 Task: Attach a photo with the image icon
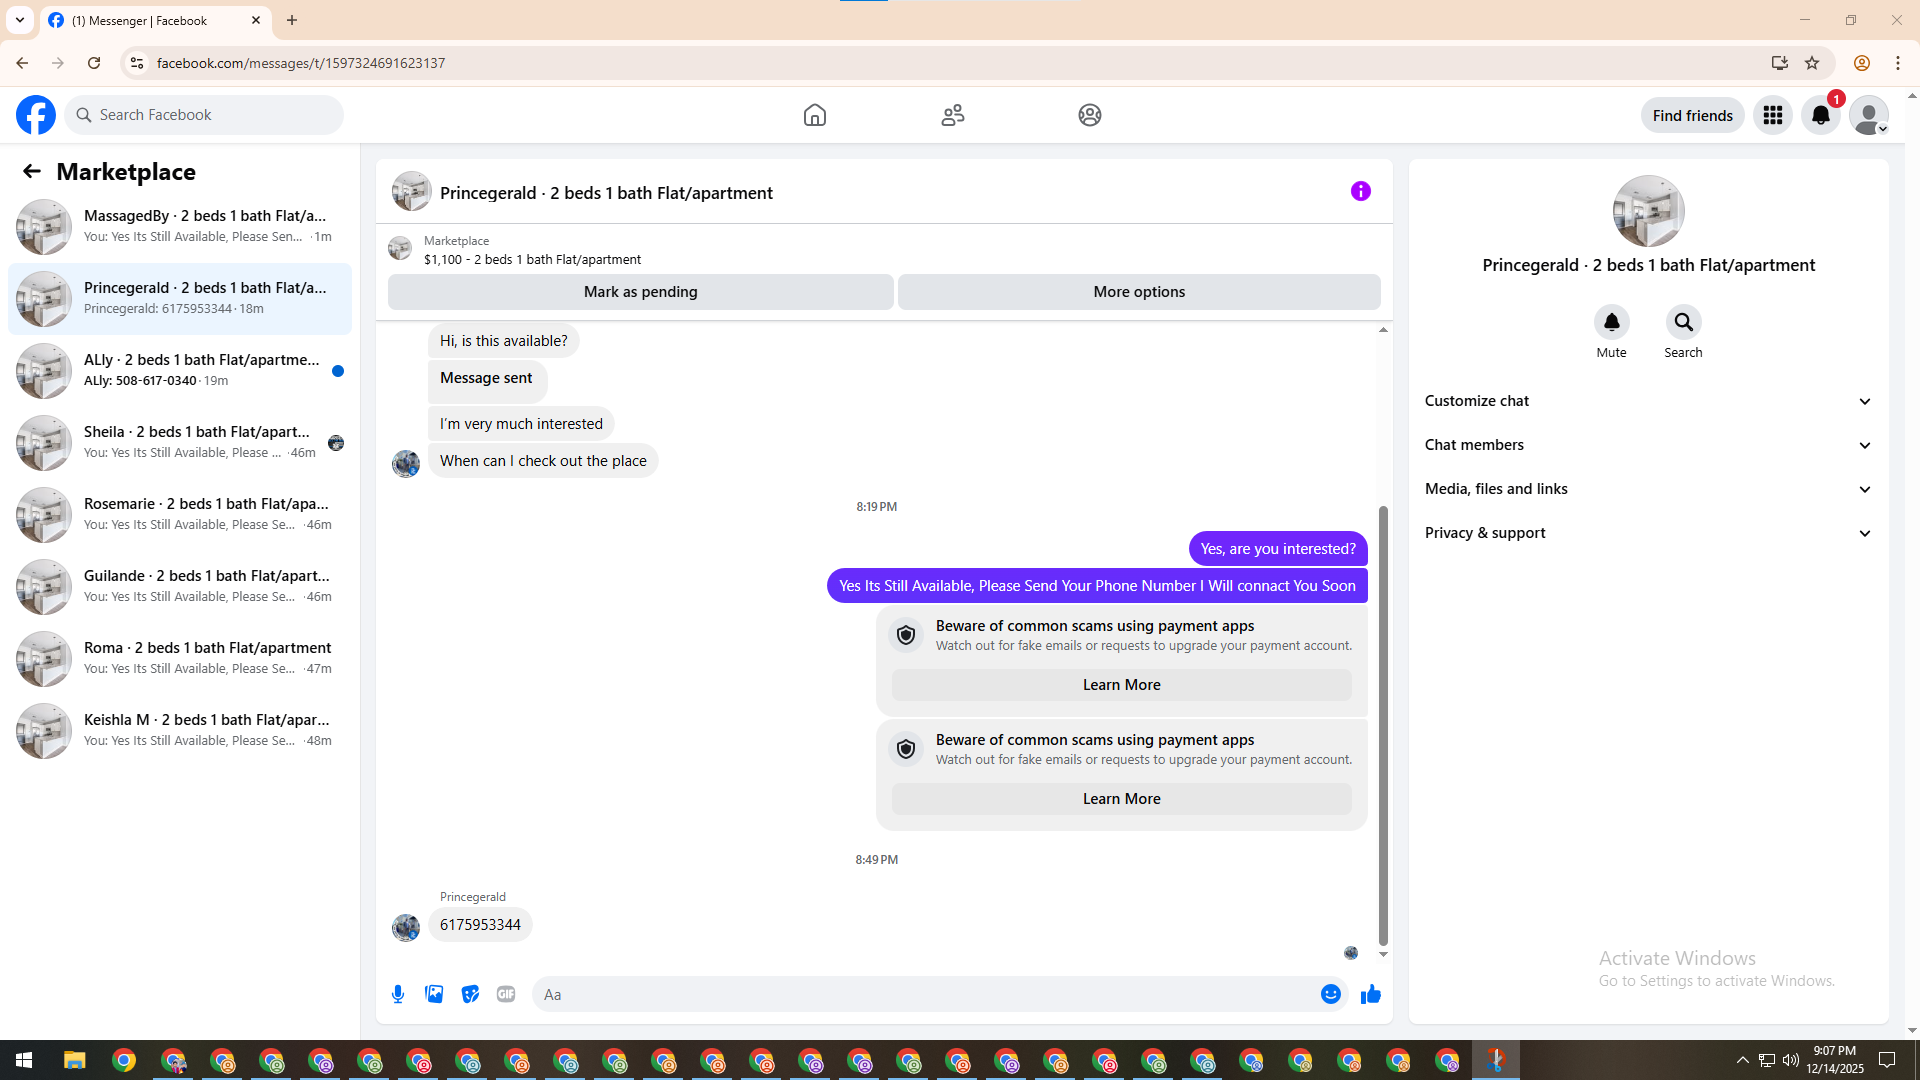434,994
